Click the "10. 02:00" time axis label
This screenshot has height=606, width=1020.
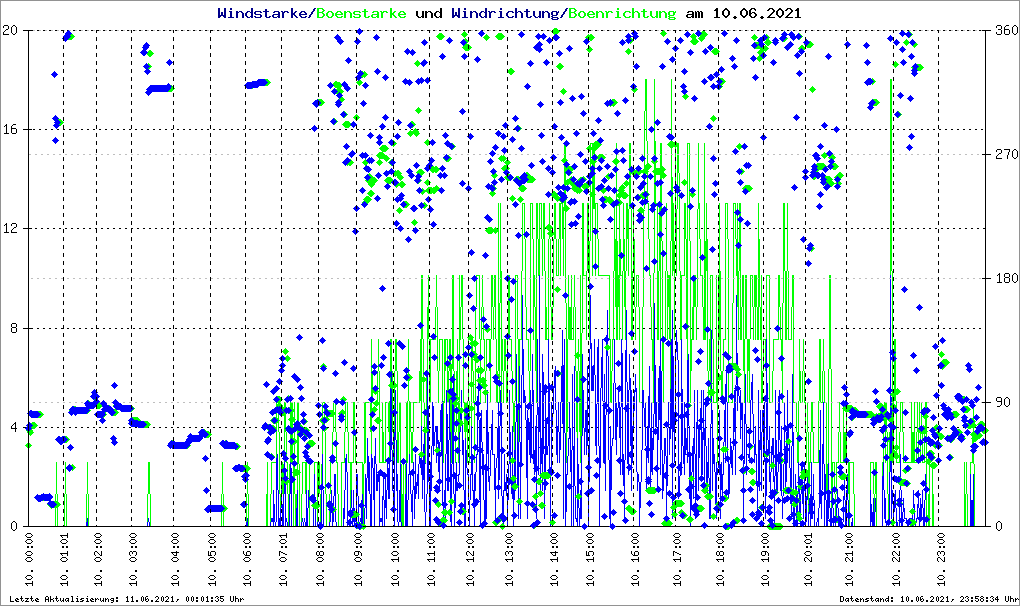98,560
